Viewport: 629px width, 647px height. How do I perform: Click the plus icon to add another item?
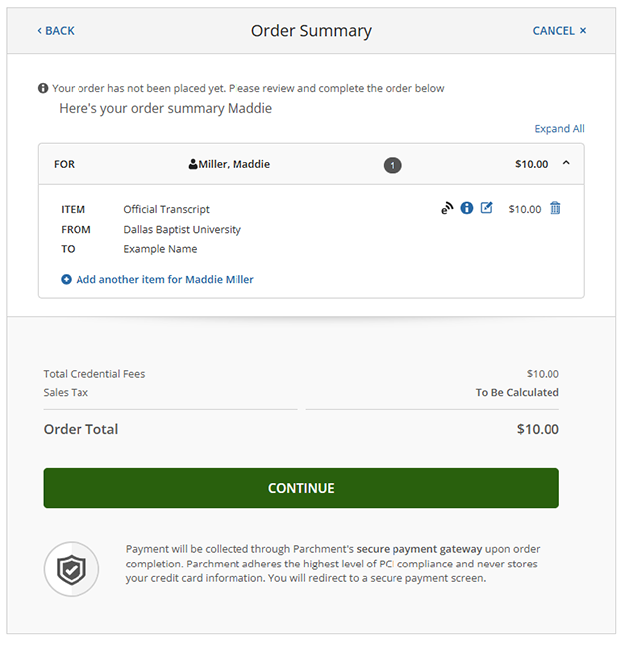(x=67, y=280)
